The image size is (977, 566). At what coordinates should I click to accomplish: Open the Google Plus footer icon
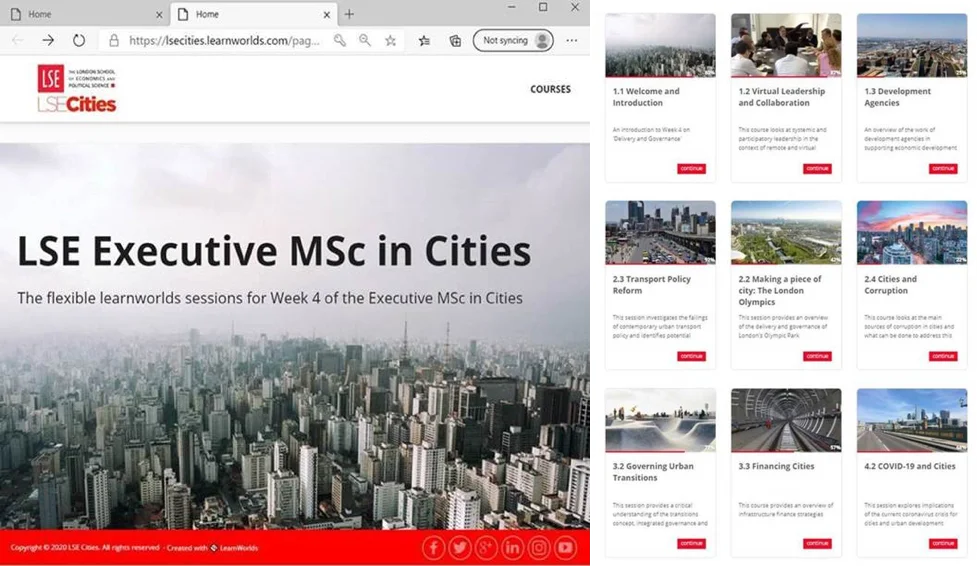tap(486, 548)
